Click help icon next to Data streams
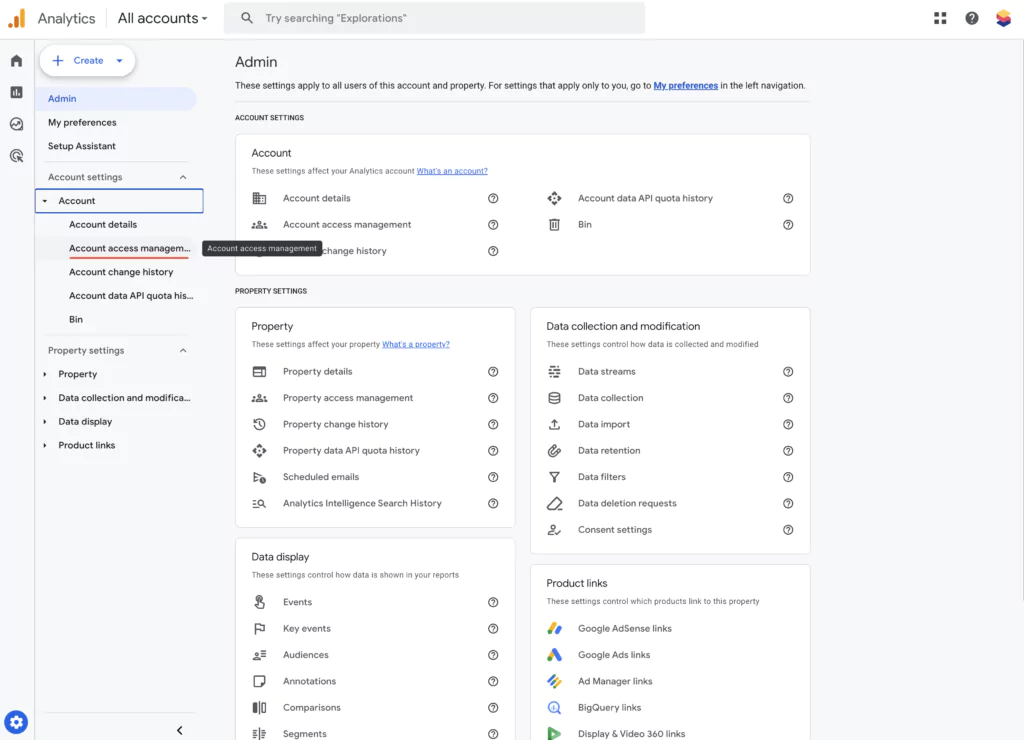Screen dimensions: 1024x740 788,372
